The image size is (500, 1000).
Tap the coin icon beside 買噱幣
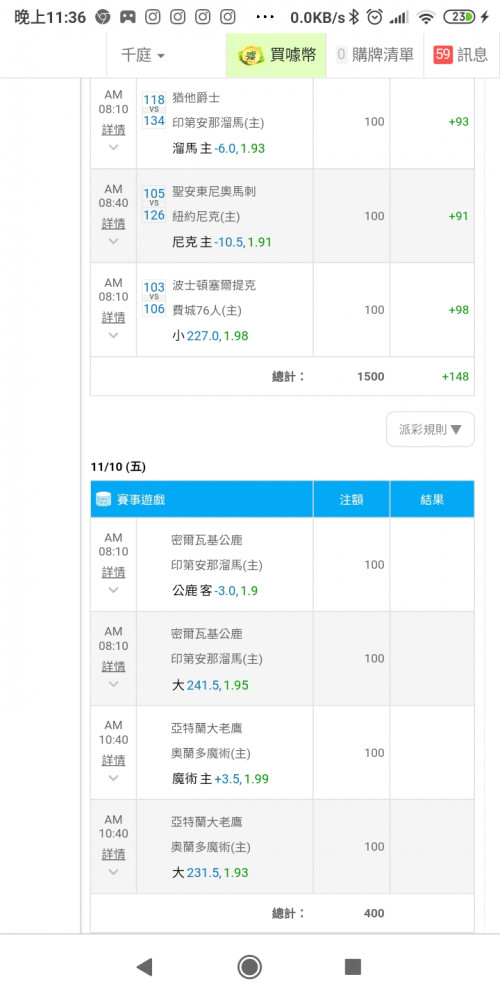click(251, 55)
